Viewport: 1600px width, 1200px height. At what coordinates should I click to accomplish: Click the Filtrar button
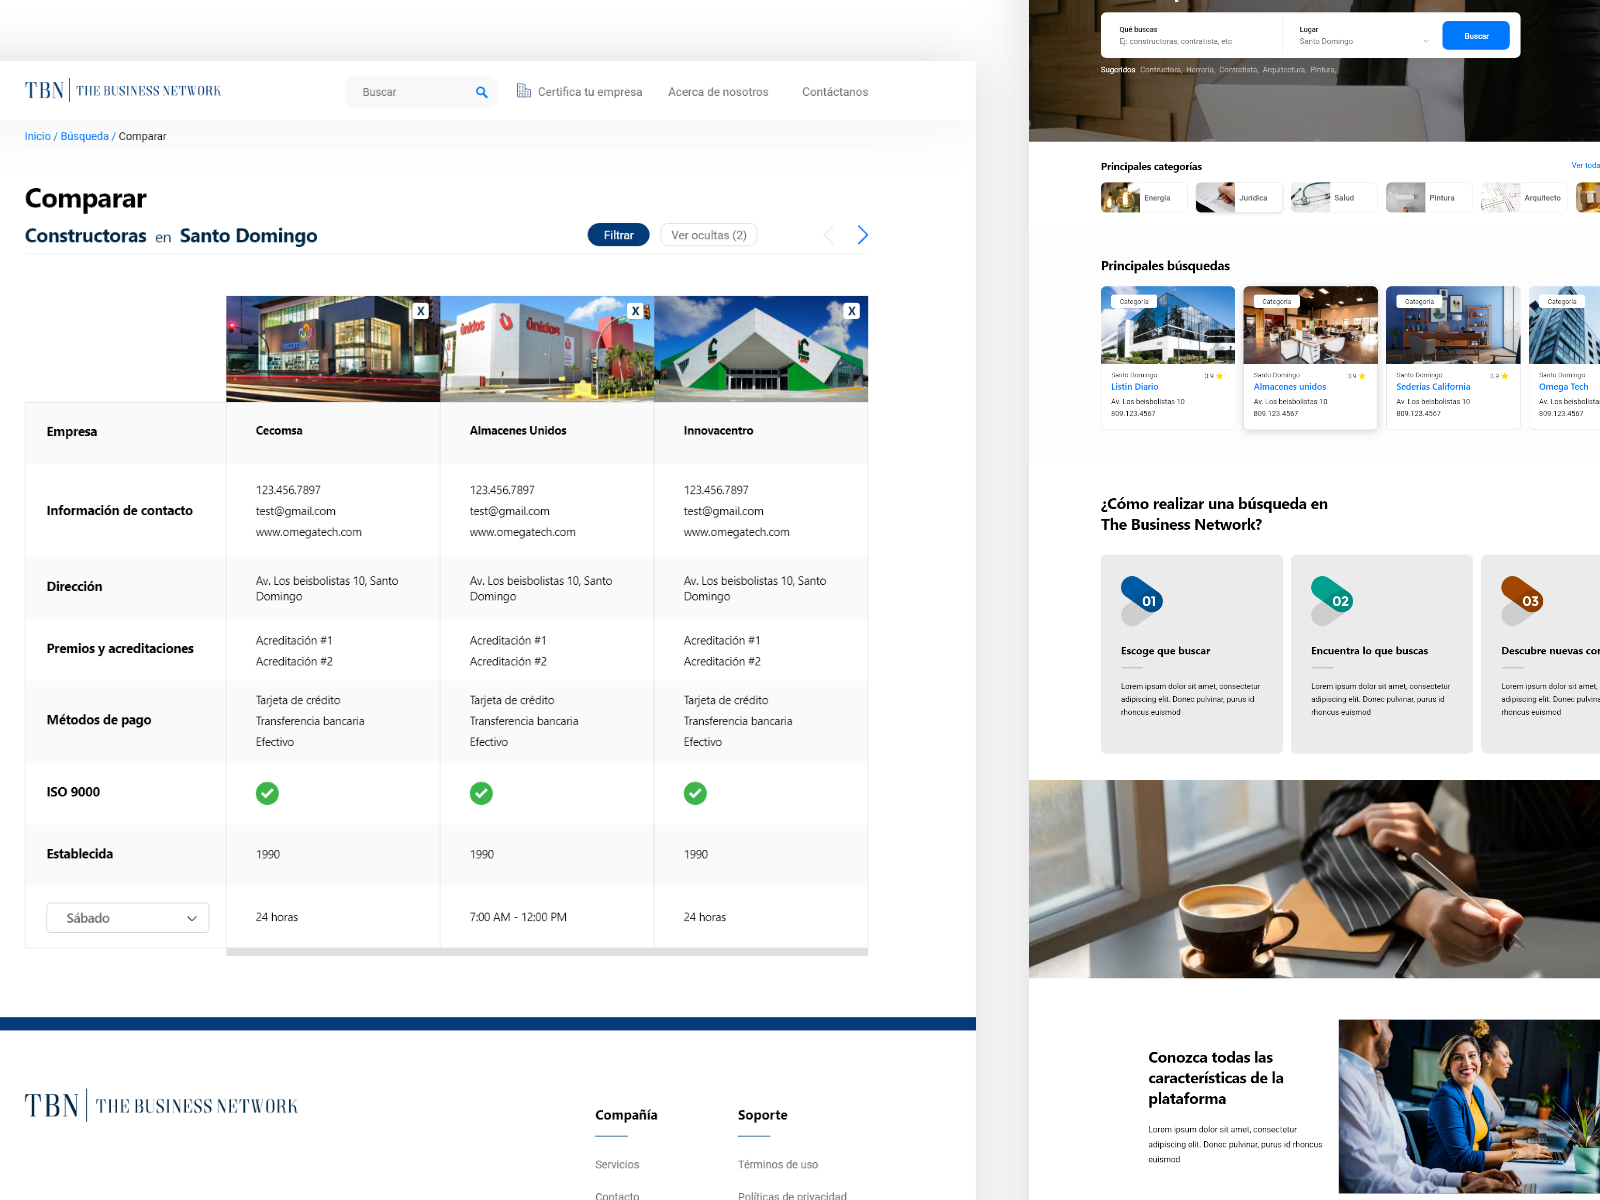coord(618,235)
